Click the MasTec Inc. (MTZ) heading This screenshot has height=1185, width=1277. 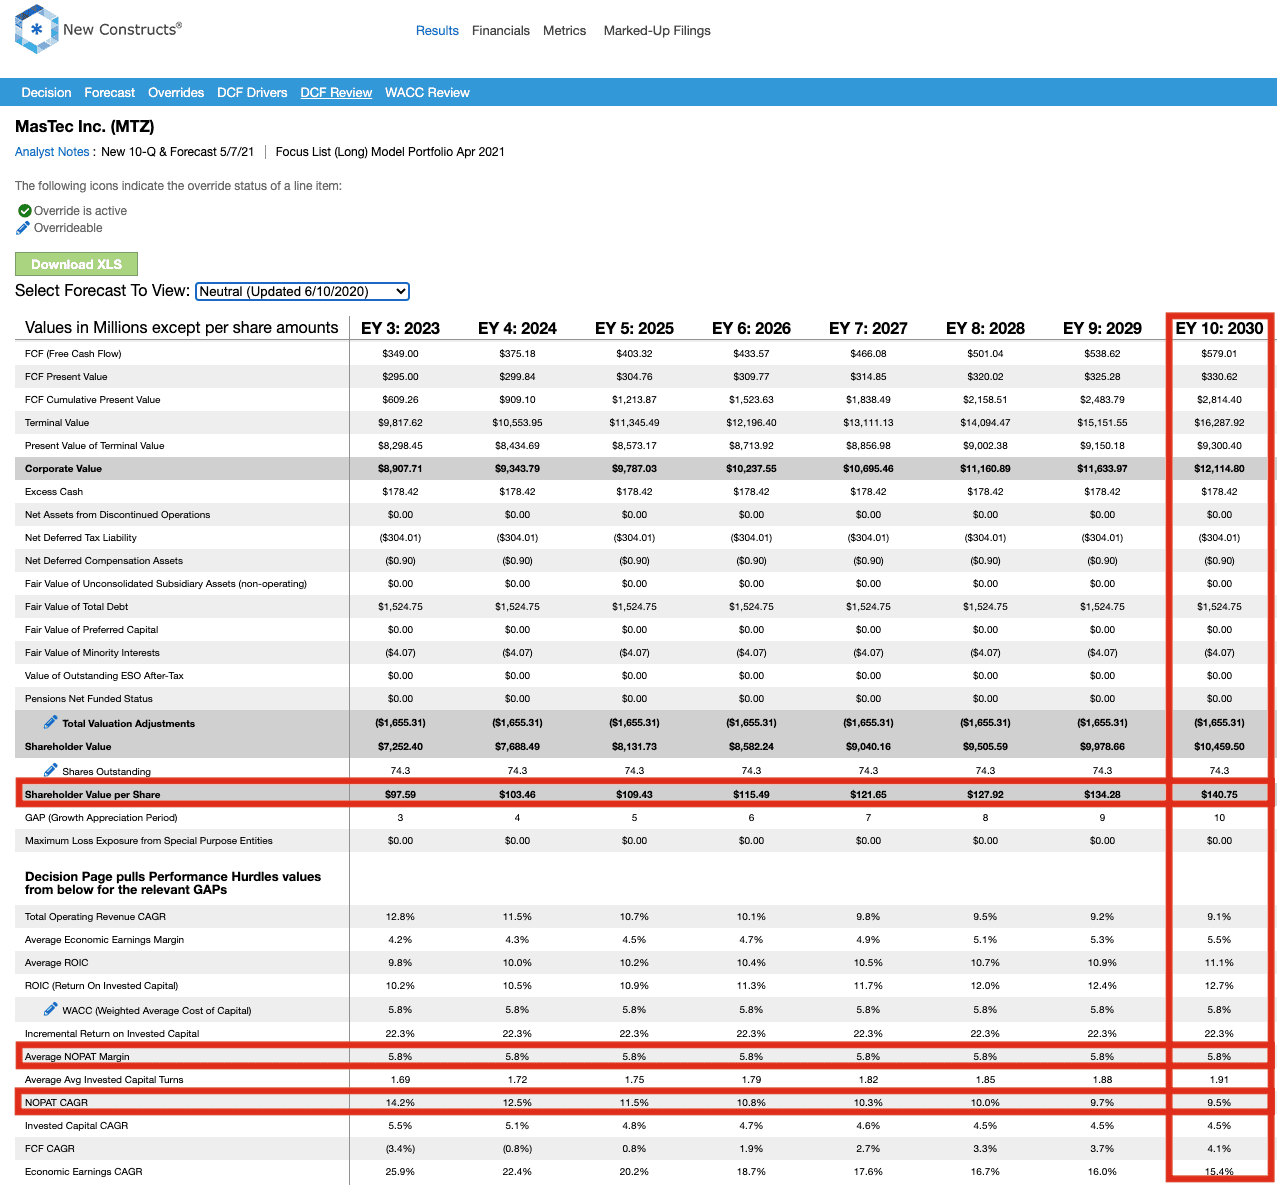coord(85,127)
